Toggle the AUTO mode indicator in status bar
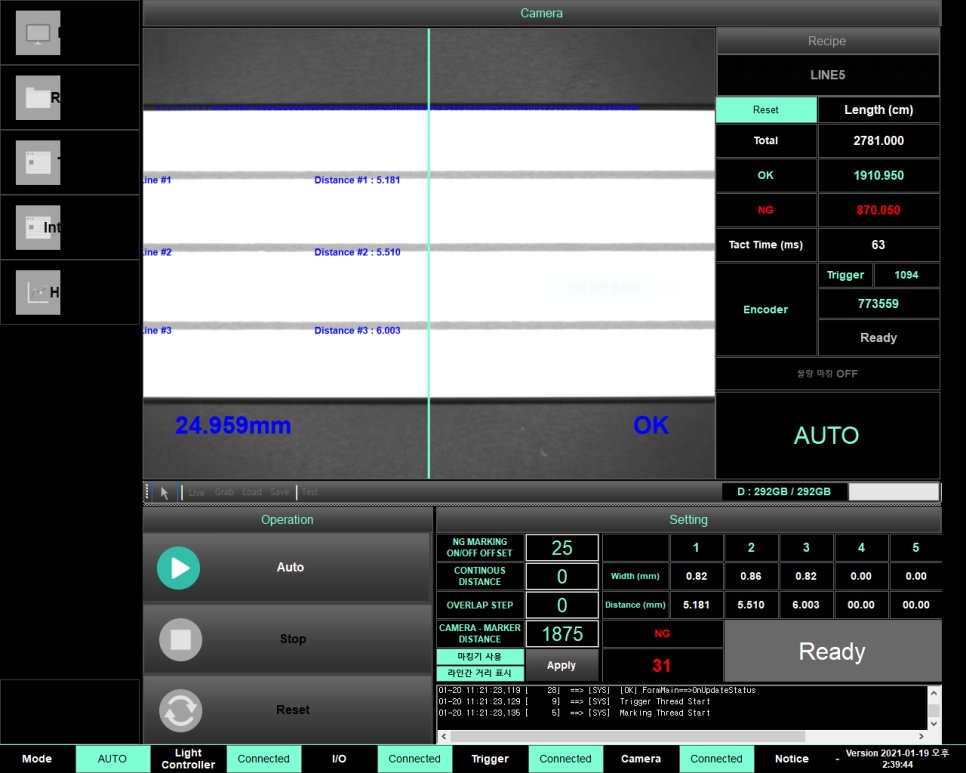This screenshot has height=773, width=966. (112, 759)
